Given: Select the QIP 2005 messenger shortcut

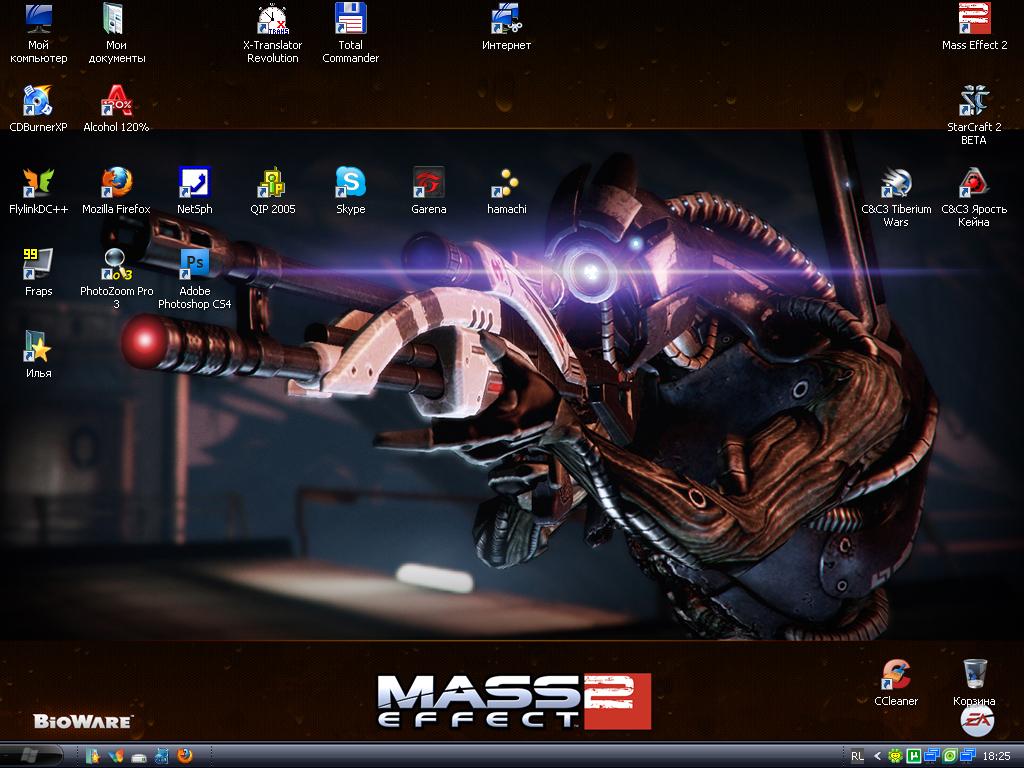Looking at the screenshot, I should pyautogui.click(x=272, y=191).
